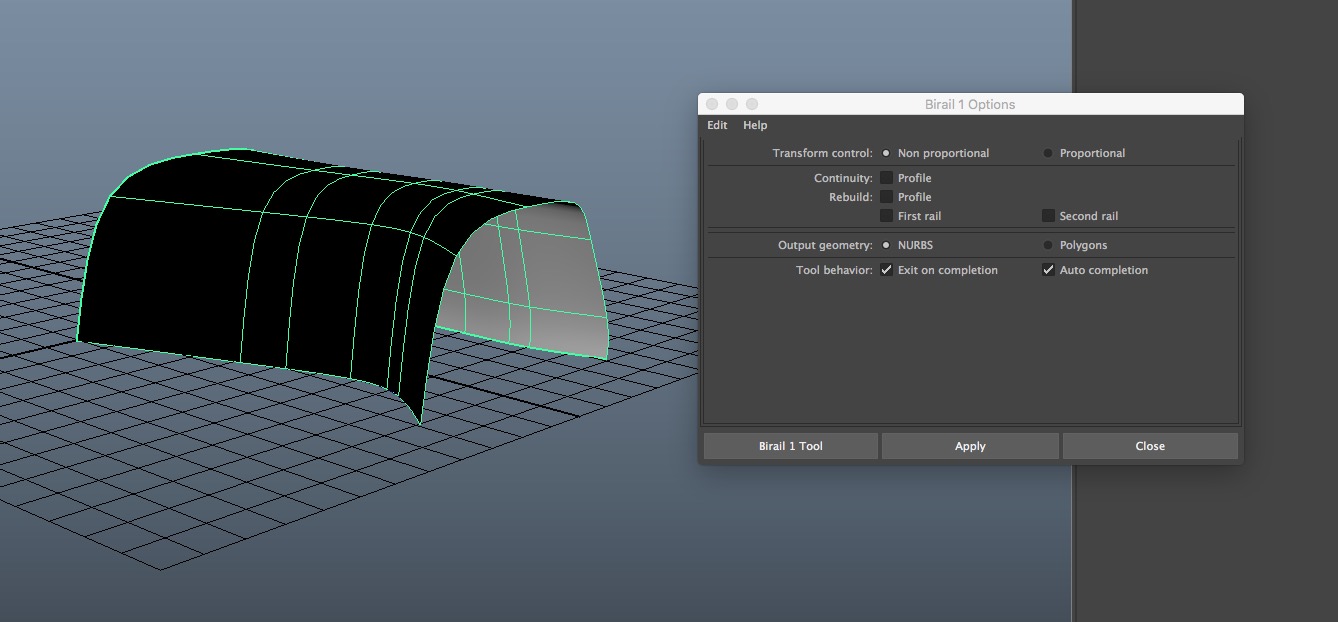Viewport: 1338px width, 622px height.
Task: Select Proportional transform control
Action: 1048,153
